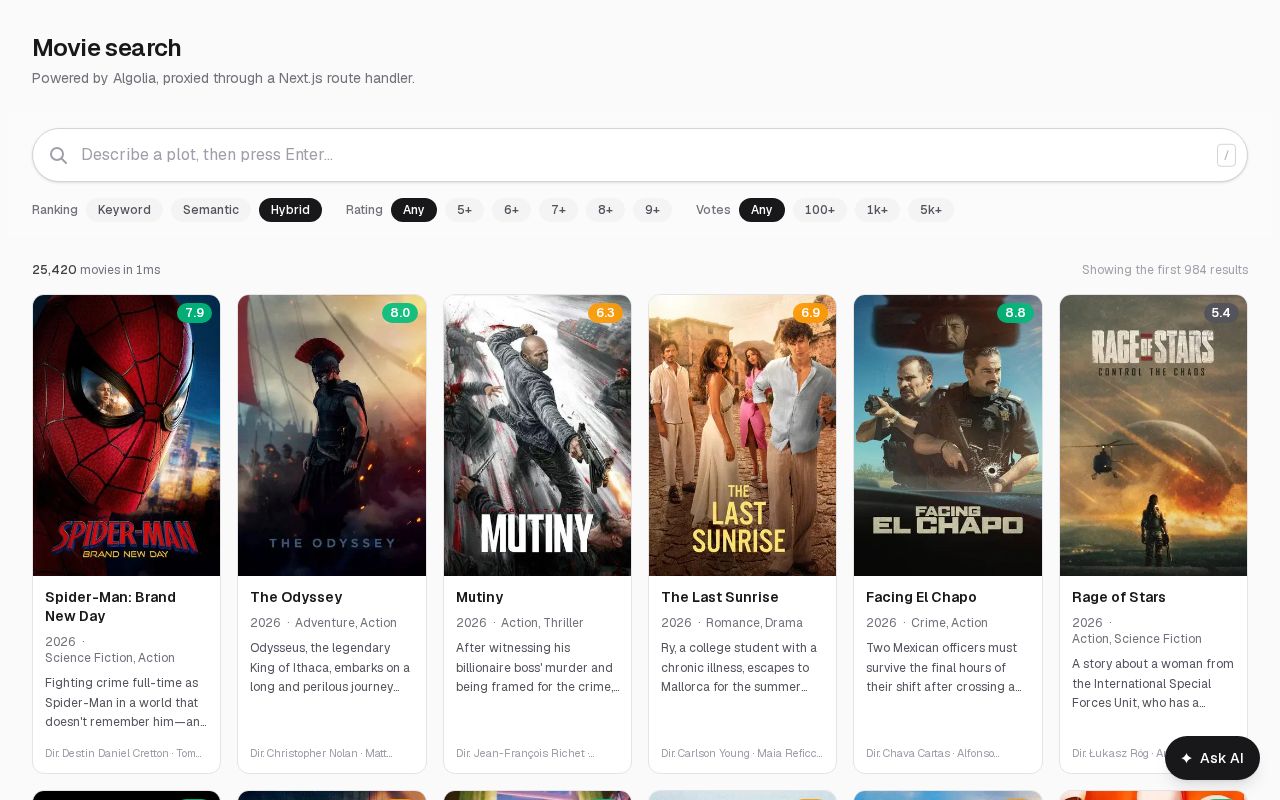Viewport: 1280px width, 800px height.
Task: Click the Mutiny title text
Action: click(x=480, y=597)
